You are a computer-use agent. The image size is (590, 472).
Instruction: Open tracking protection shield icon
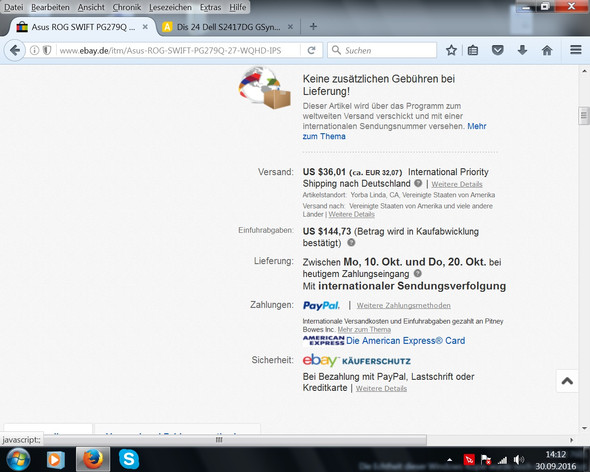[47, 50]
